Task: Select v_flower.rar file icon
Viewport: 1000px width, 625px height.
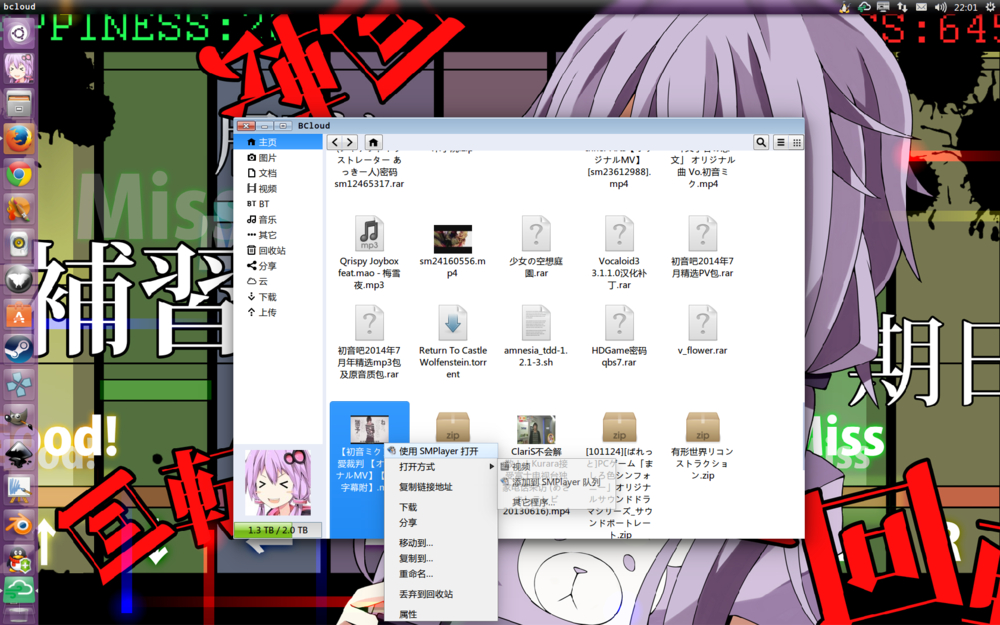Action: [702, 323]
